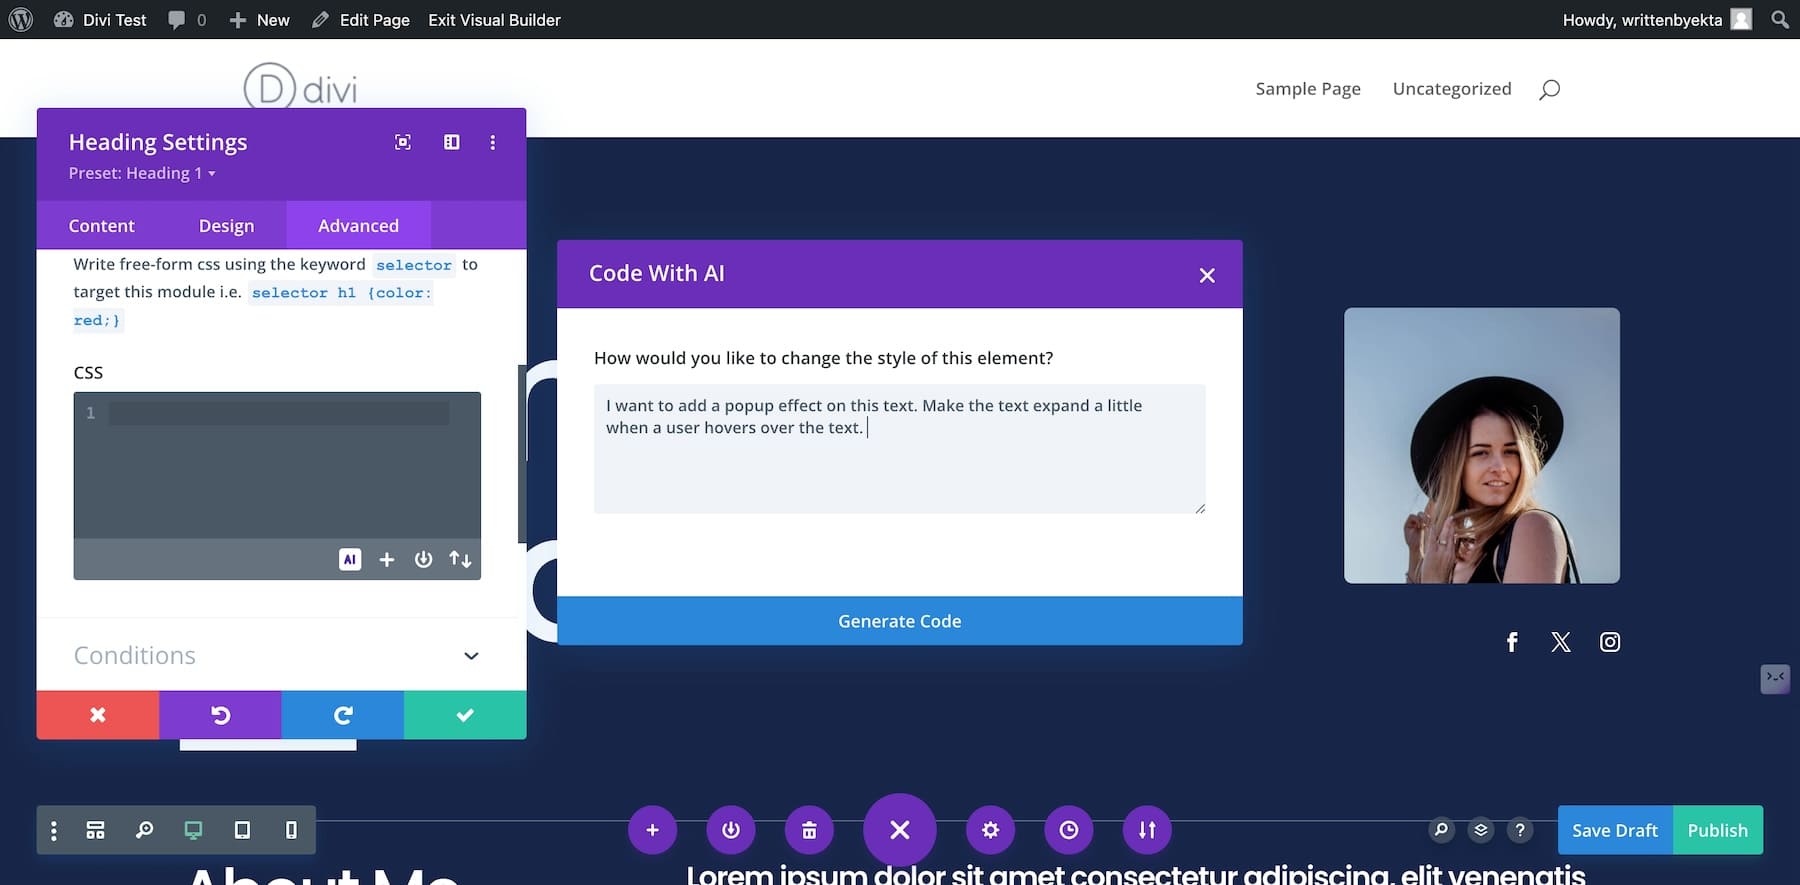This screenshot has width=1800, height=885.
Task: Save changes with green checkmark button
Action: 465,715
